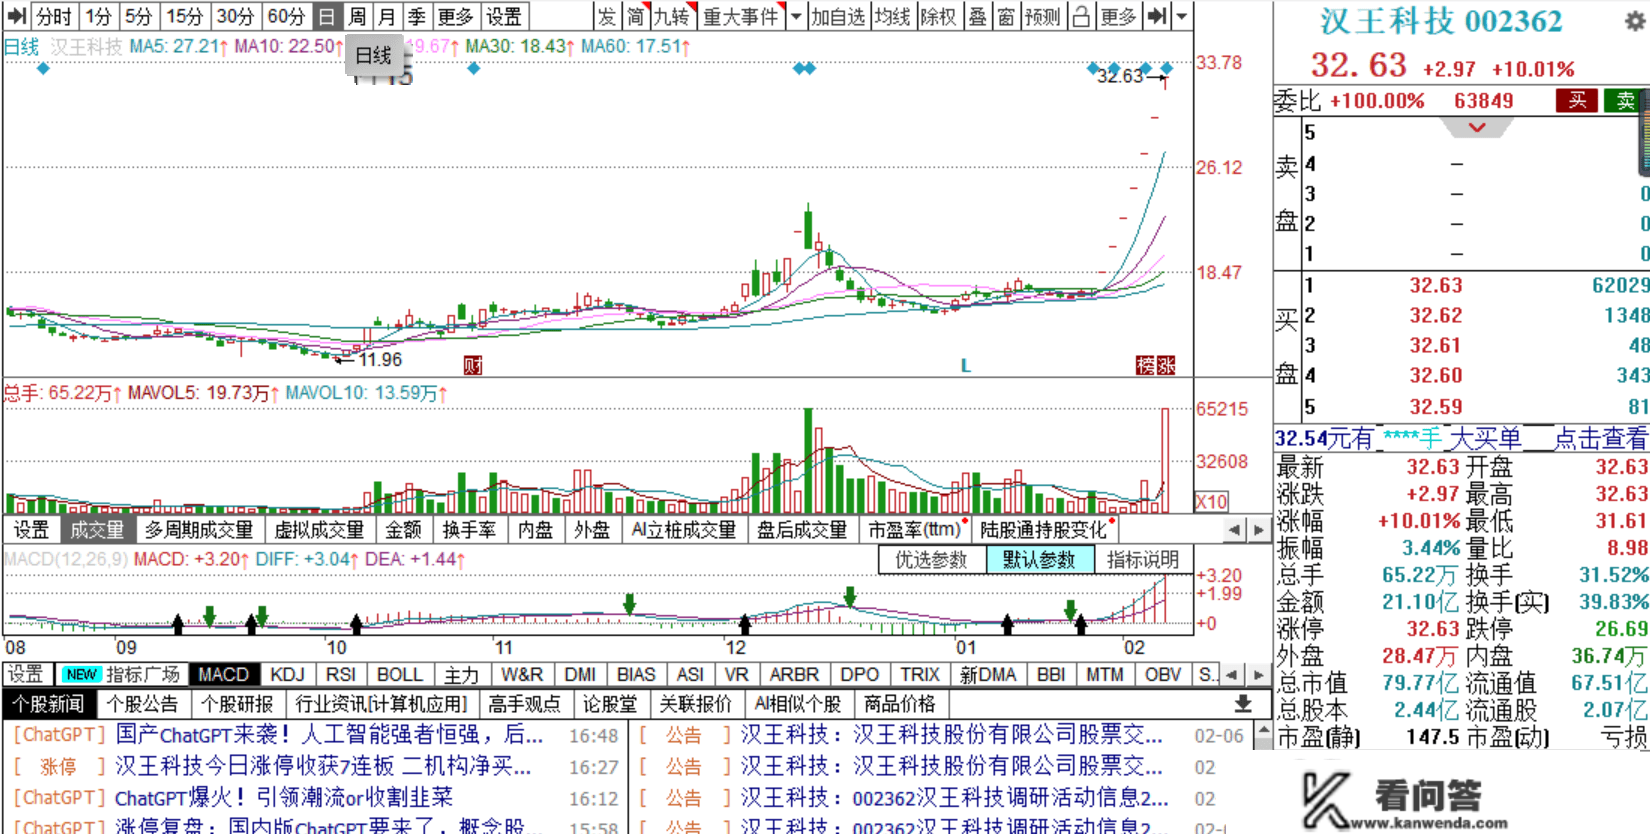Open the 个股公告 announcements tab
This screenshot has height=834, width=1650.
142,704
